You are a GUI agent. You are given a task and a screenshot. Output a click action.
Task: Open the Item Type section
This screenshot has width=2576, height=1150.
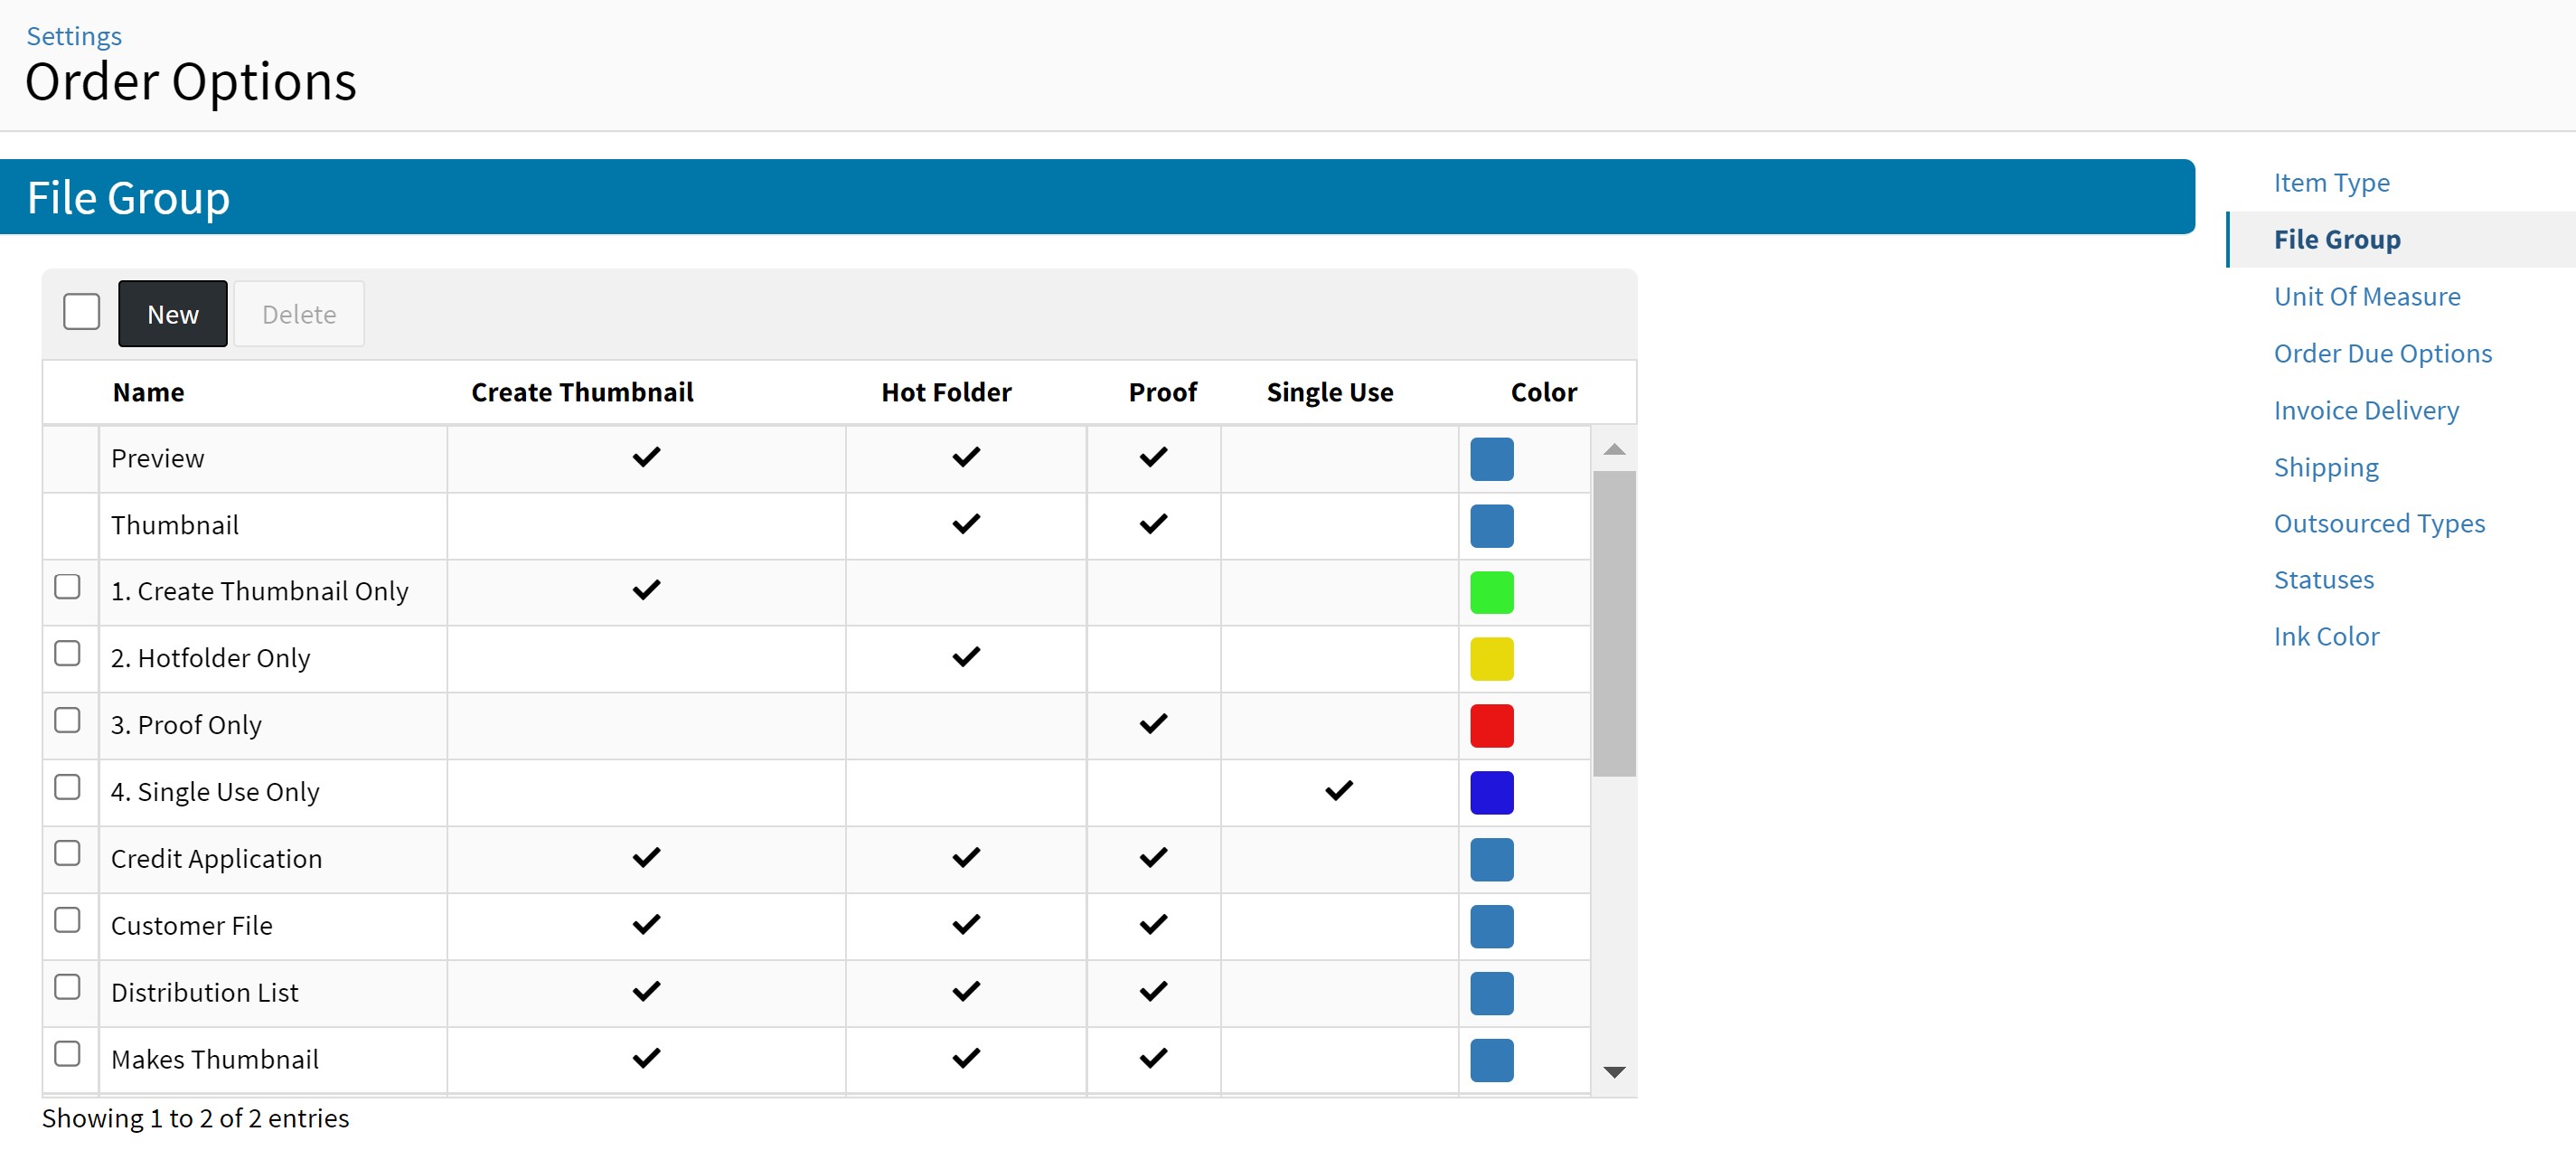click(x=2330, y=183)
